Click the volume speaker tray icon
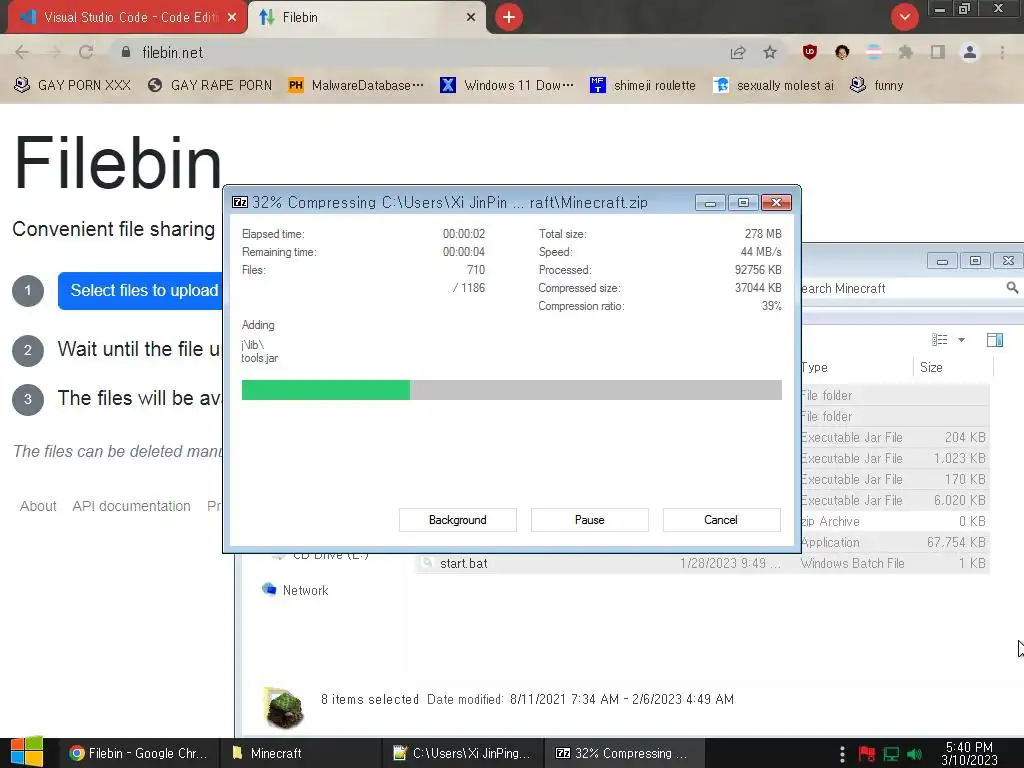The image size is (1024, 768). tap(915, 754)
